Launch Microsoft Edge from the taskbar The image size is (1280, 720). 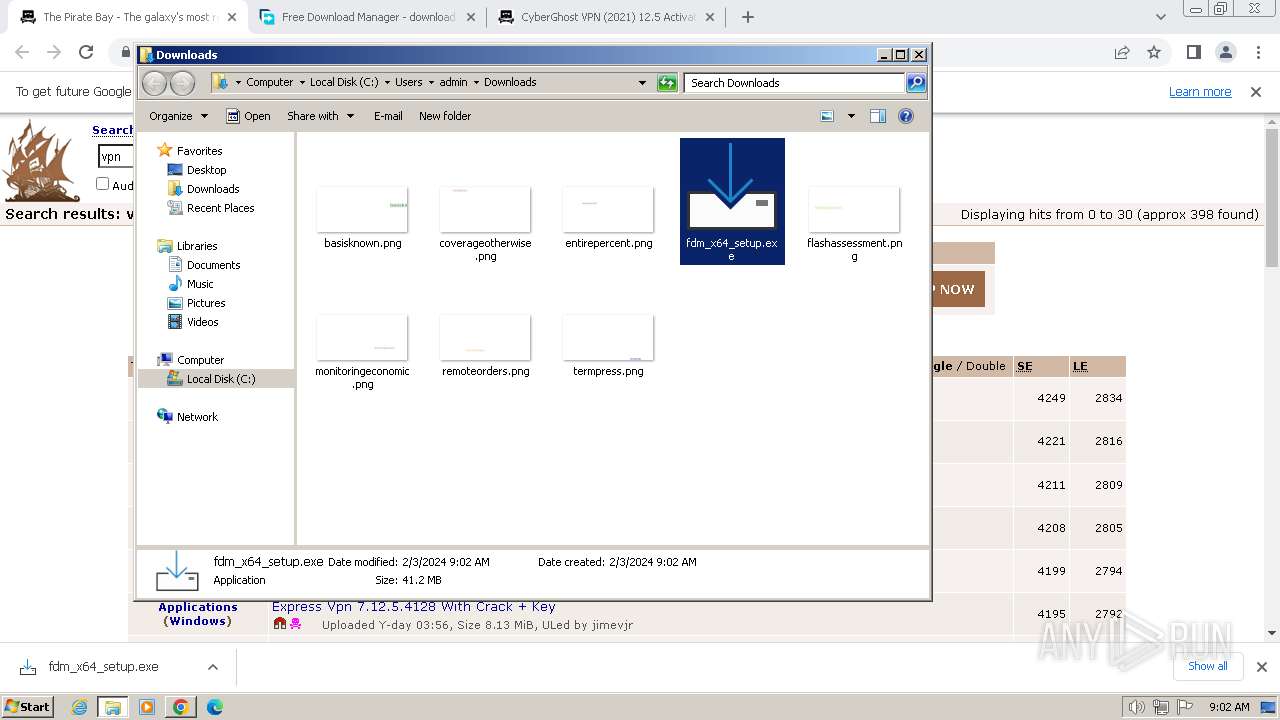(x=215, y=707)
